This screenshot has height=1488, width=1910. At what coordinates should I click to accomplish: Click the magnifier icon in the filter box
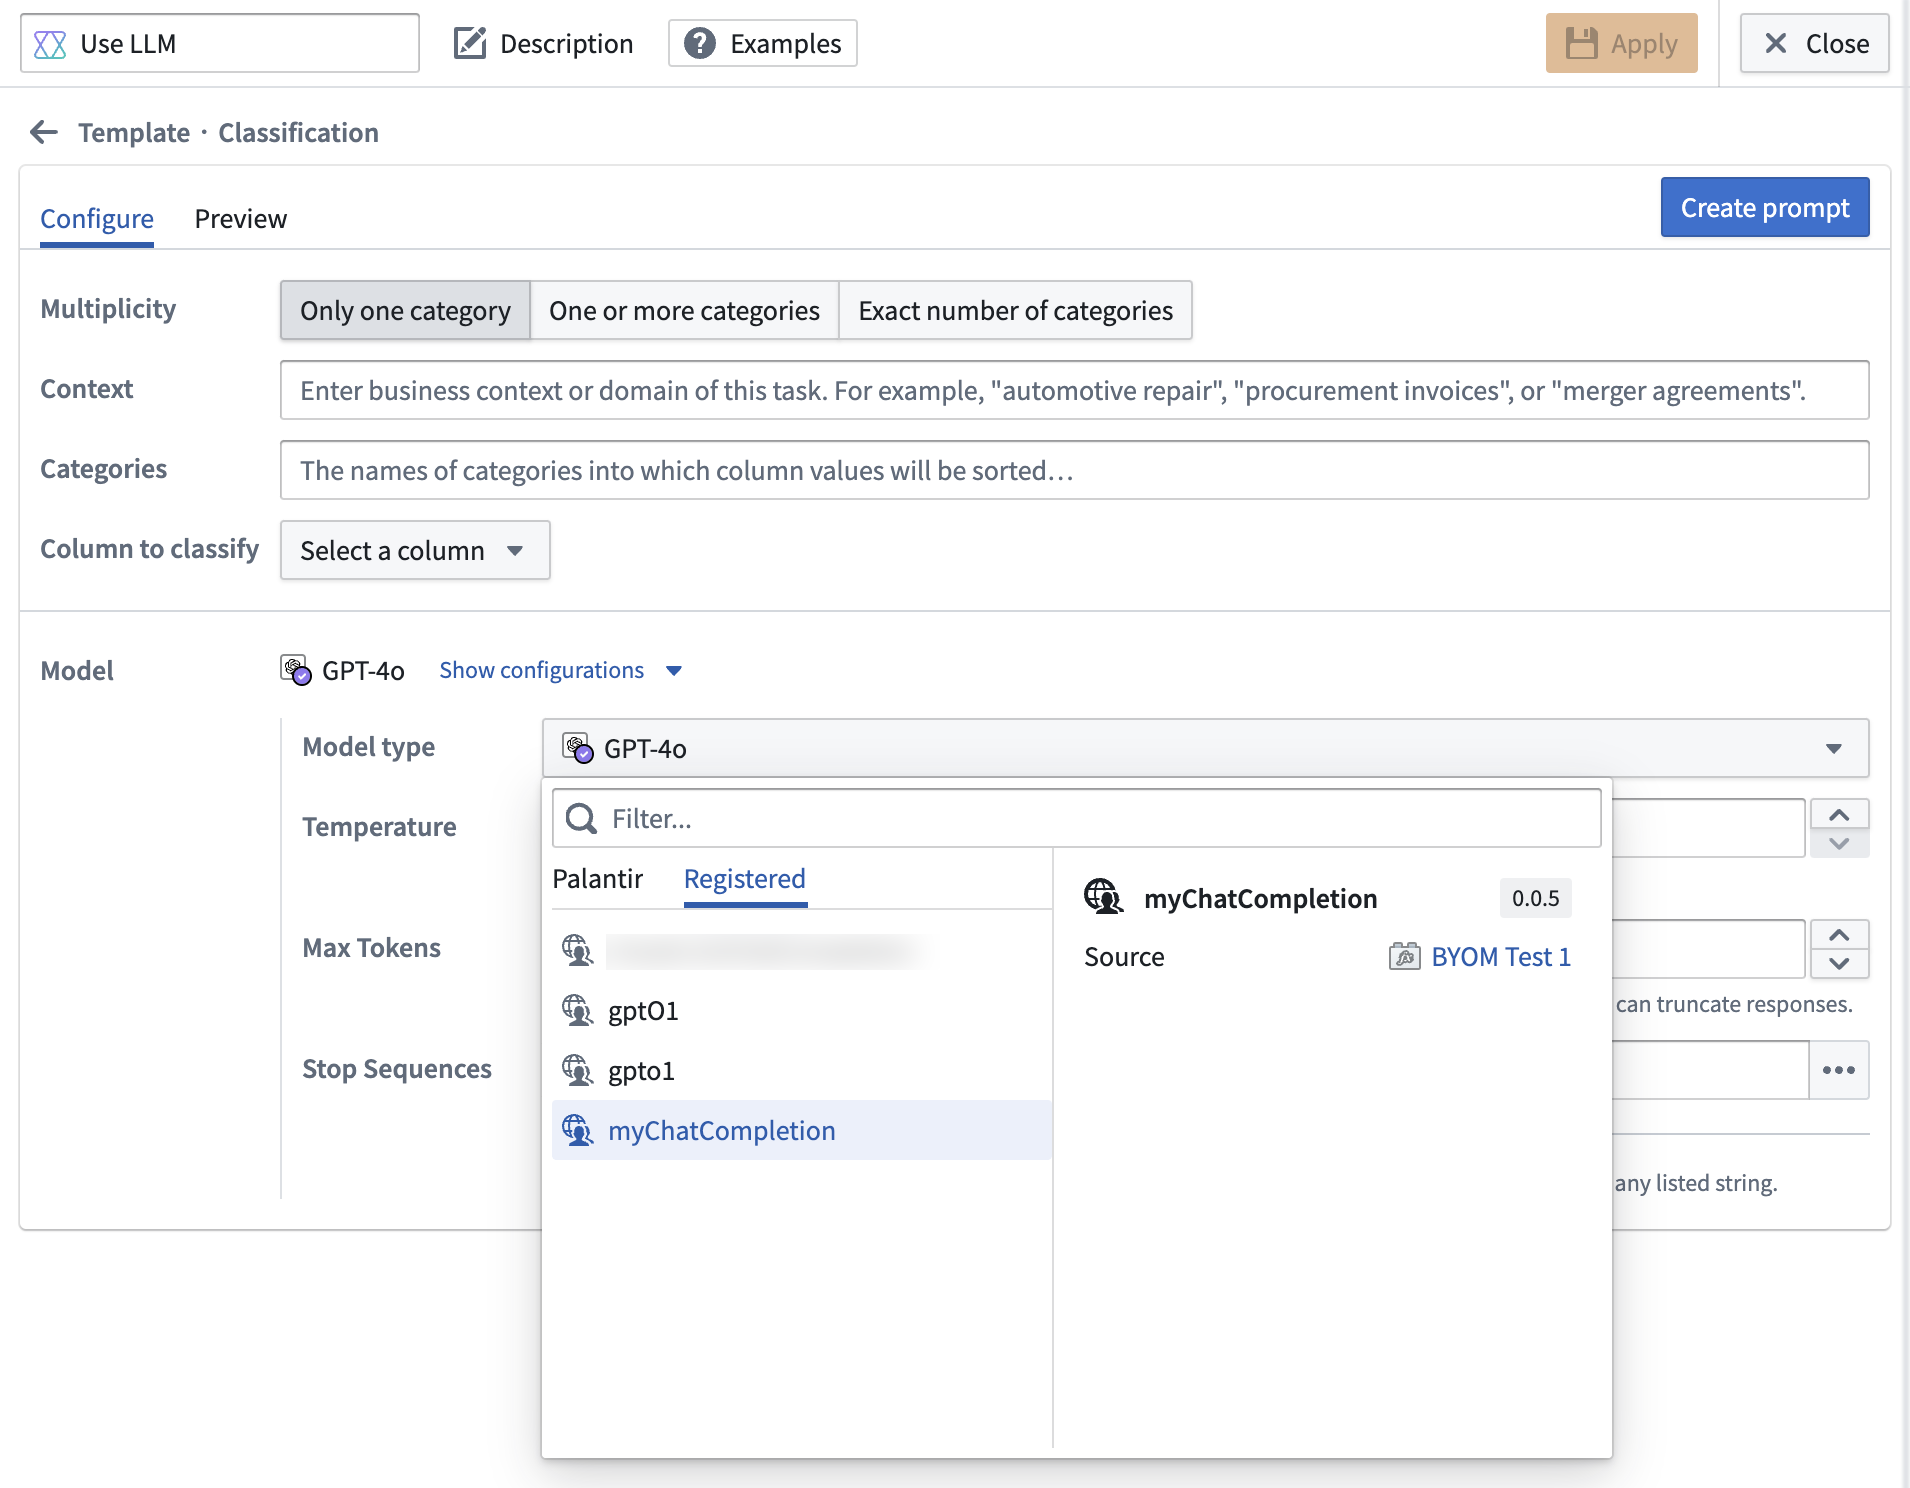point(581,818)
